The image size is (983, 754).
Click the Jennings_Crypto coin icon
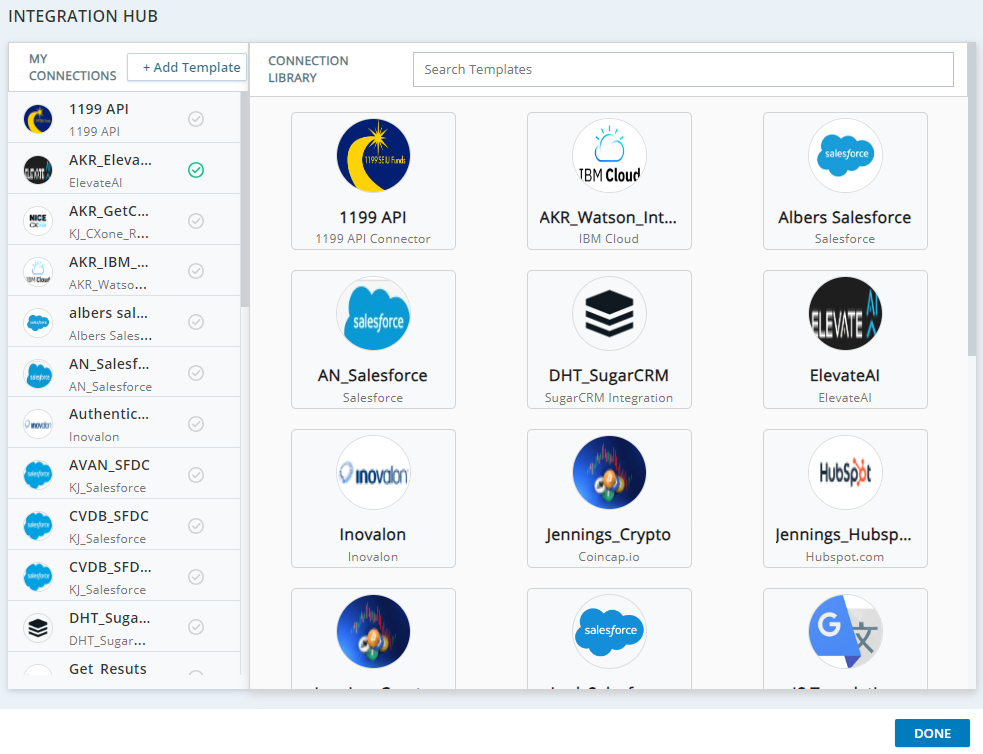pos(609,473)
